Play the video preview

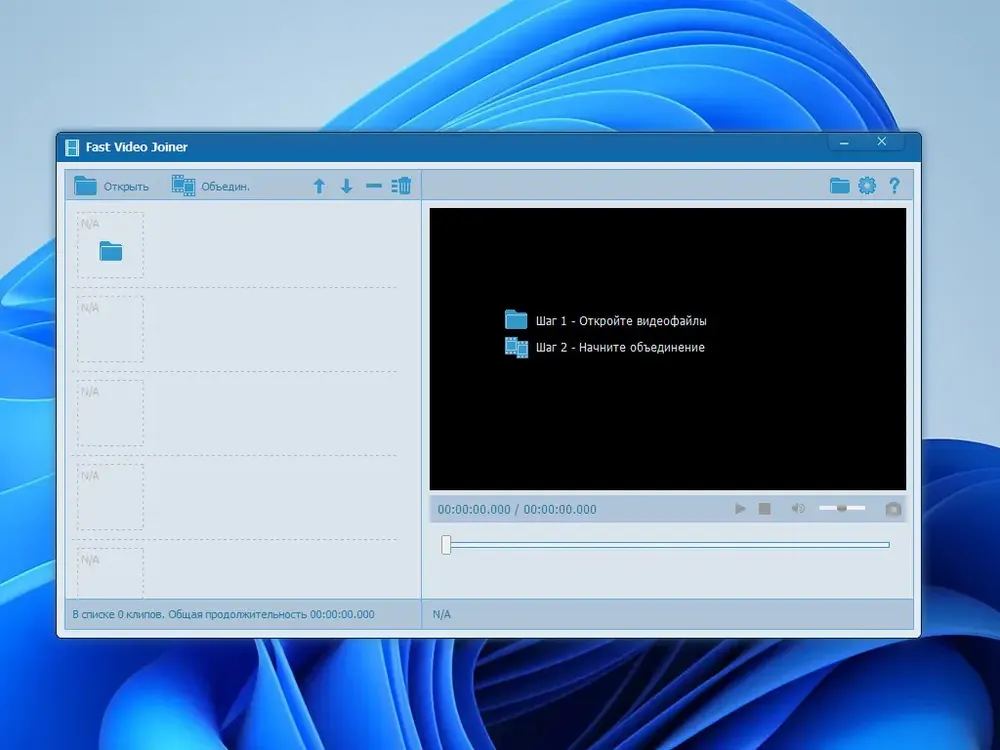[x=740, y=509]
